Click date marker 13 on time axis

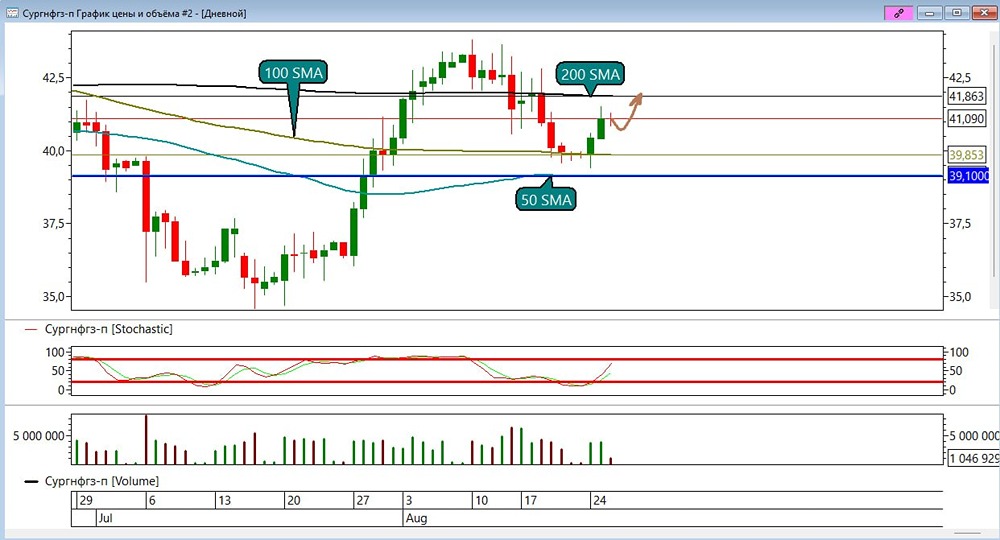click(x=224, y=500)
